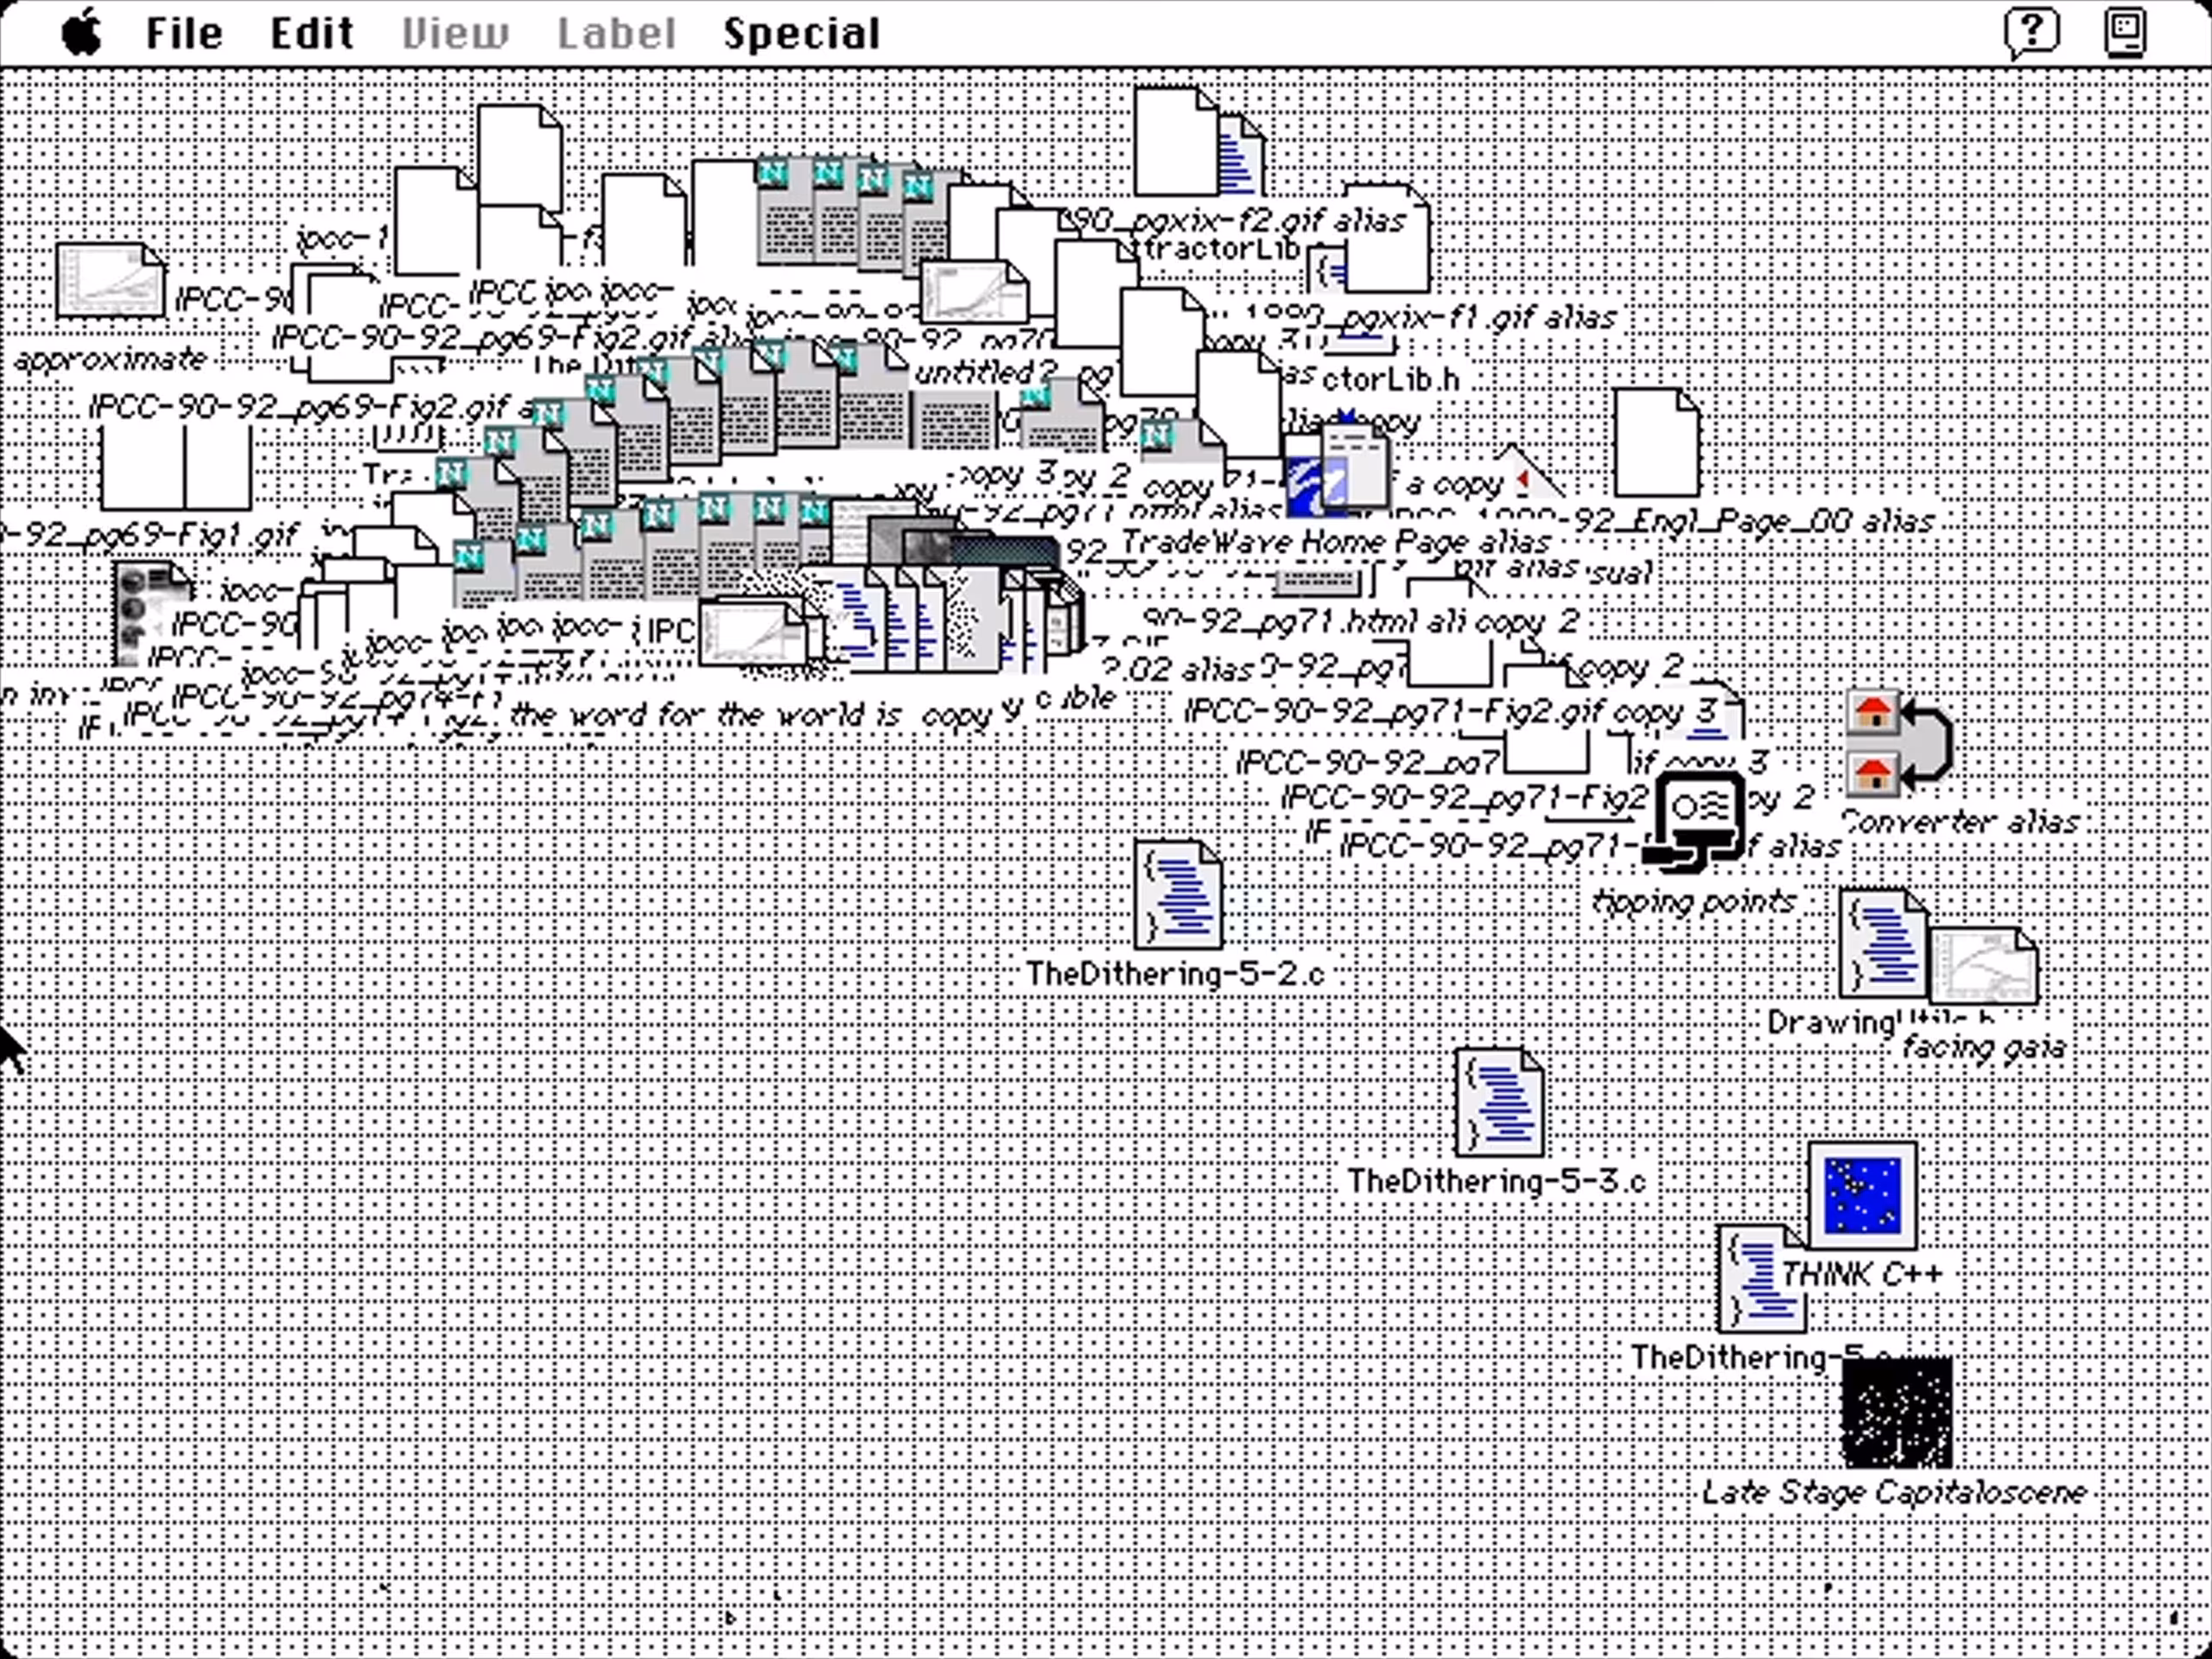Image resolution: width=2212 pixels, height=1659 pixels.
Task: Open the Special menu
Action: pyautogui.click(x=802, y=33)
